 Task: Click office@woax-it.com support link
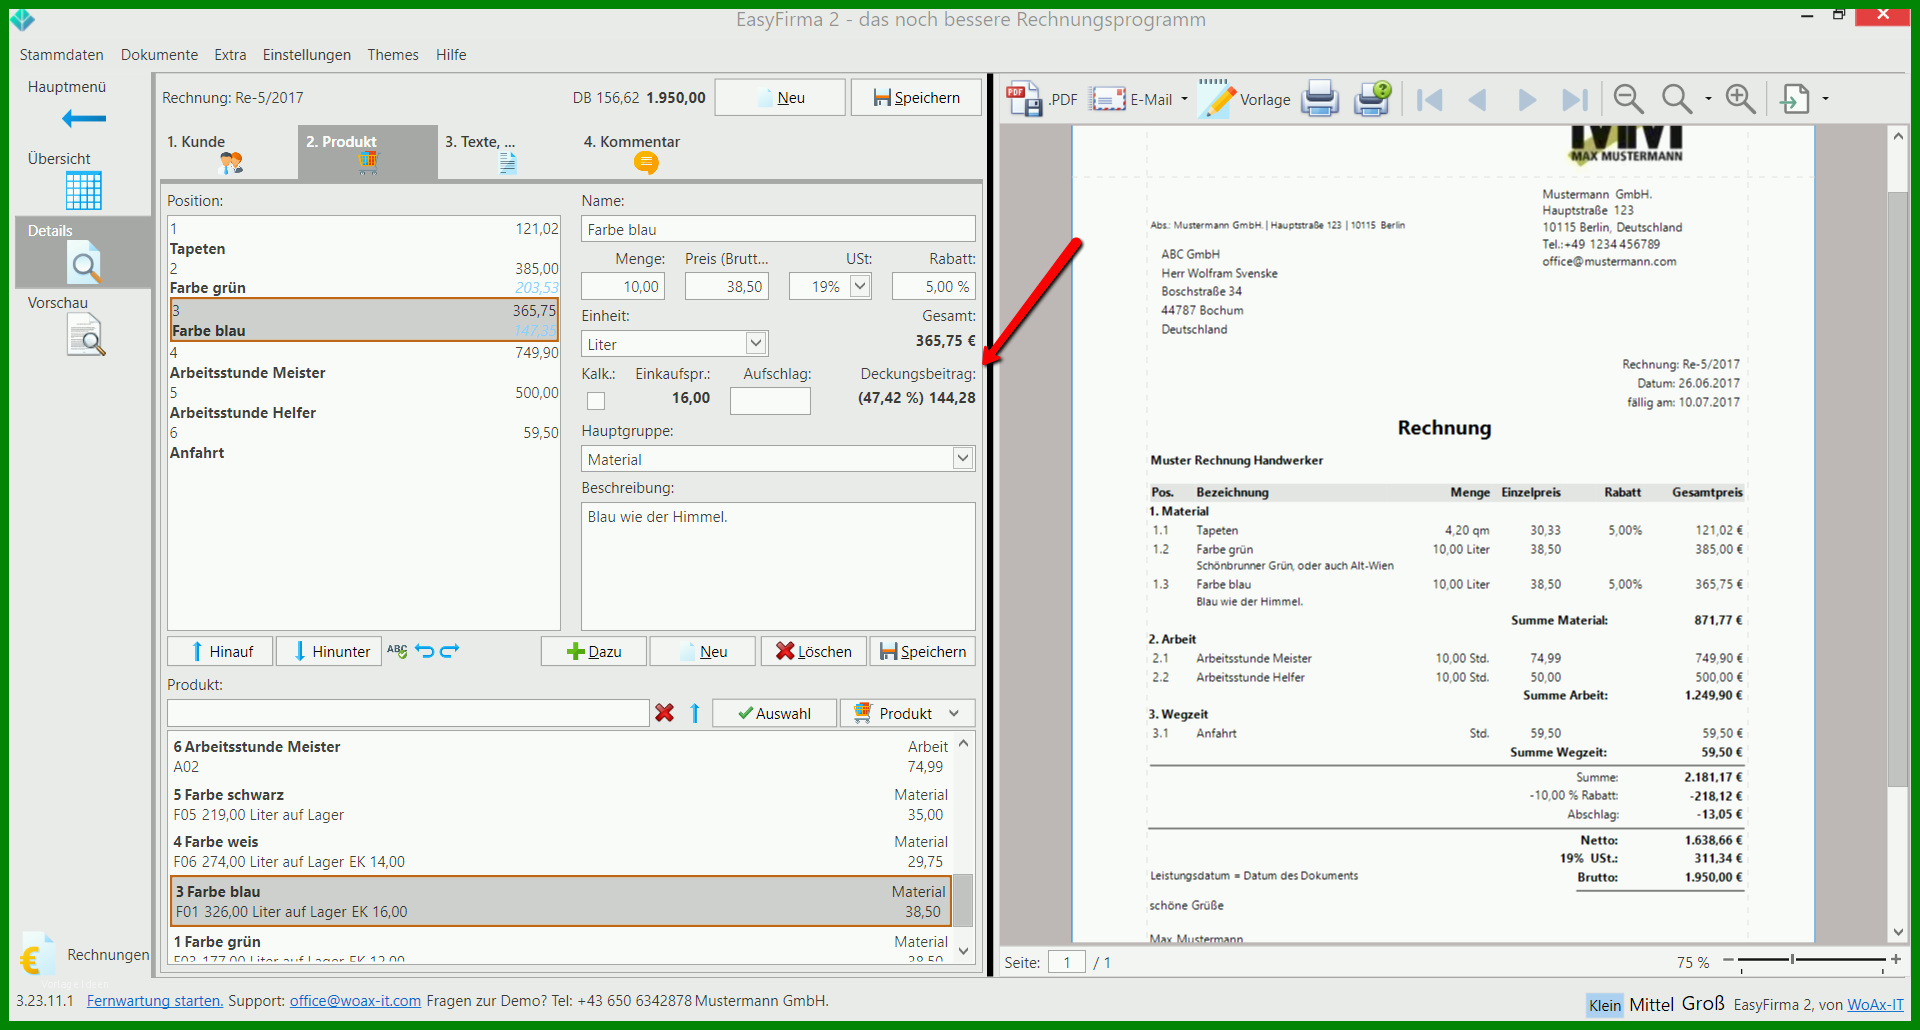click(x=355, y=1001)
